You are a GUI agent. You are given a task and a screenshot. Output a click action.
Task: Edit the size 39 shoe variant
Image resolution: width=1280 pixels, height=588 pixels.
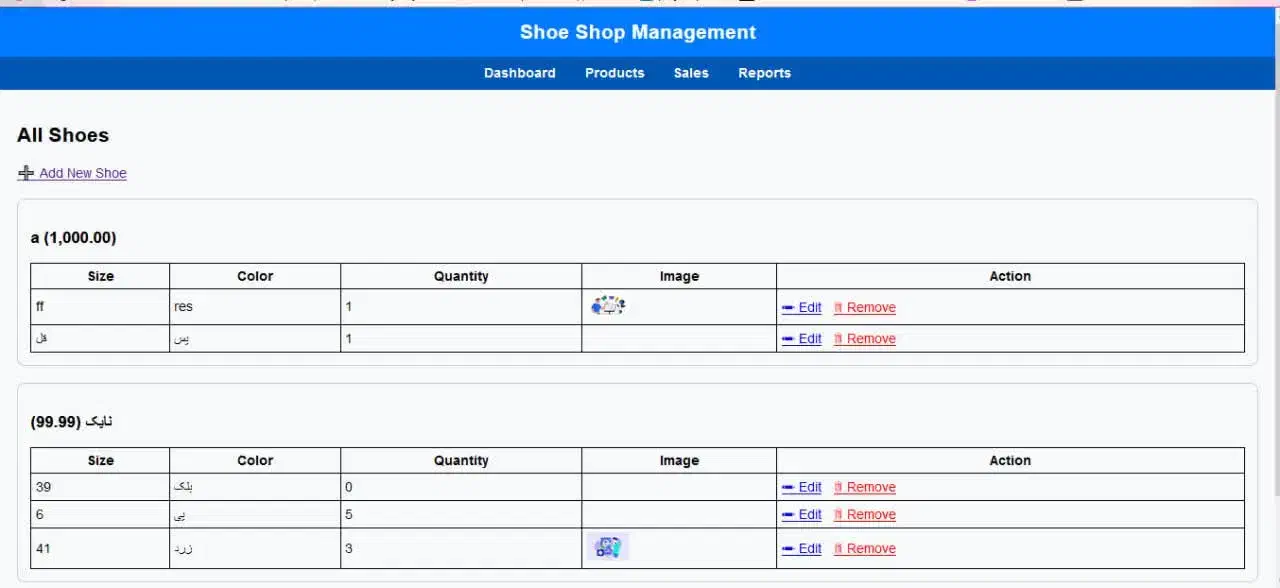coord(801,487)
